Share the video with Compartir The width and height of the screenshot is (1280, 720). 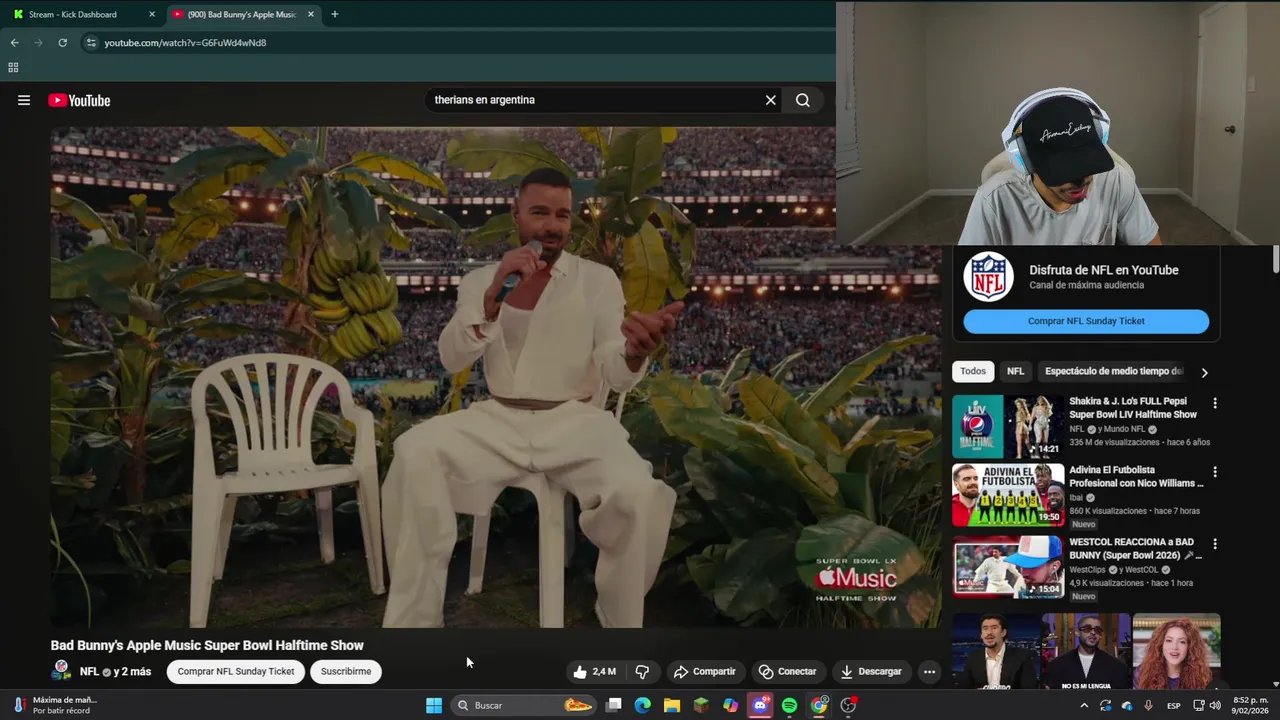(704, 672)
